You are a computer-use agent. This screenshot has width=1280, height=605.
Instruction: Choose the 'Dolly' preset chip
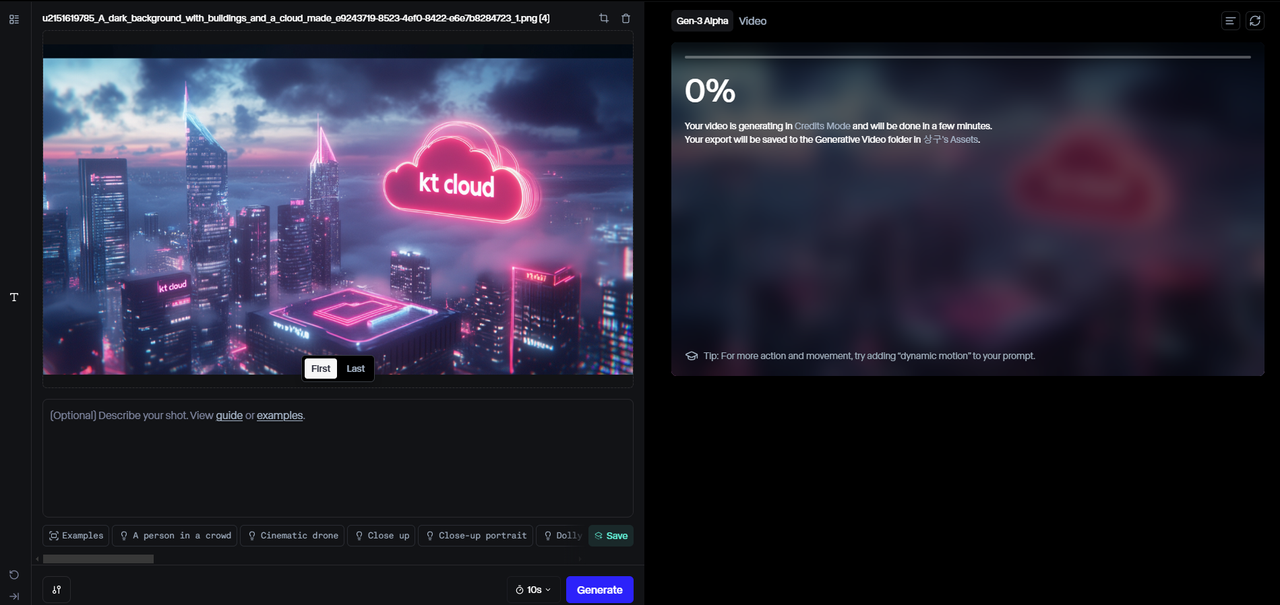click(x=561, y=536)
